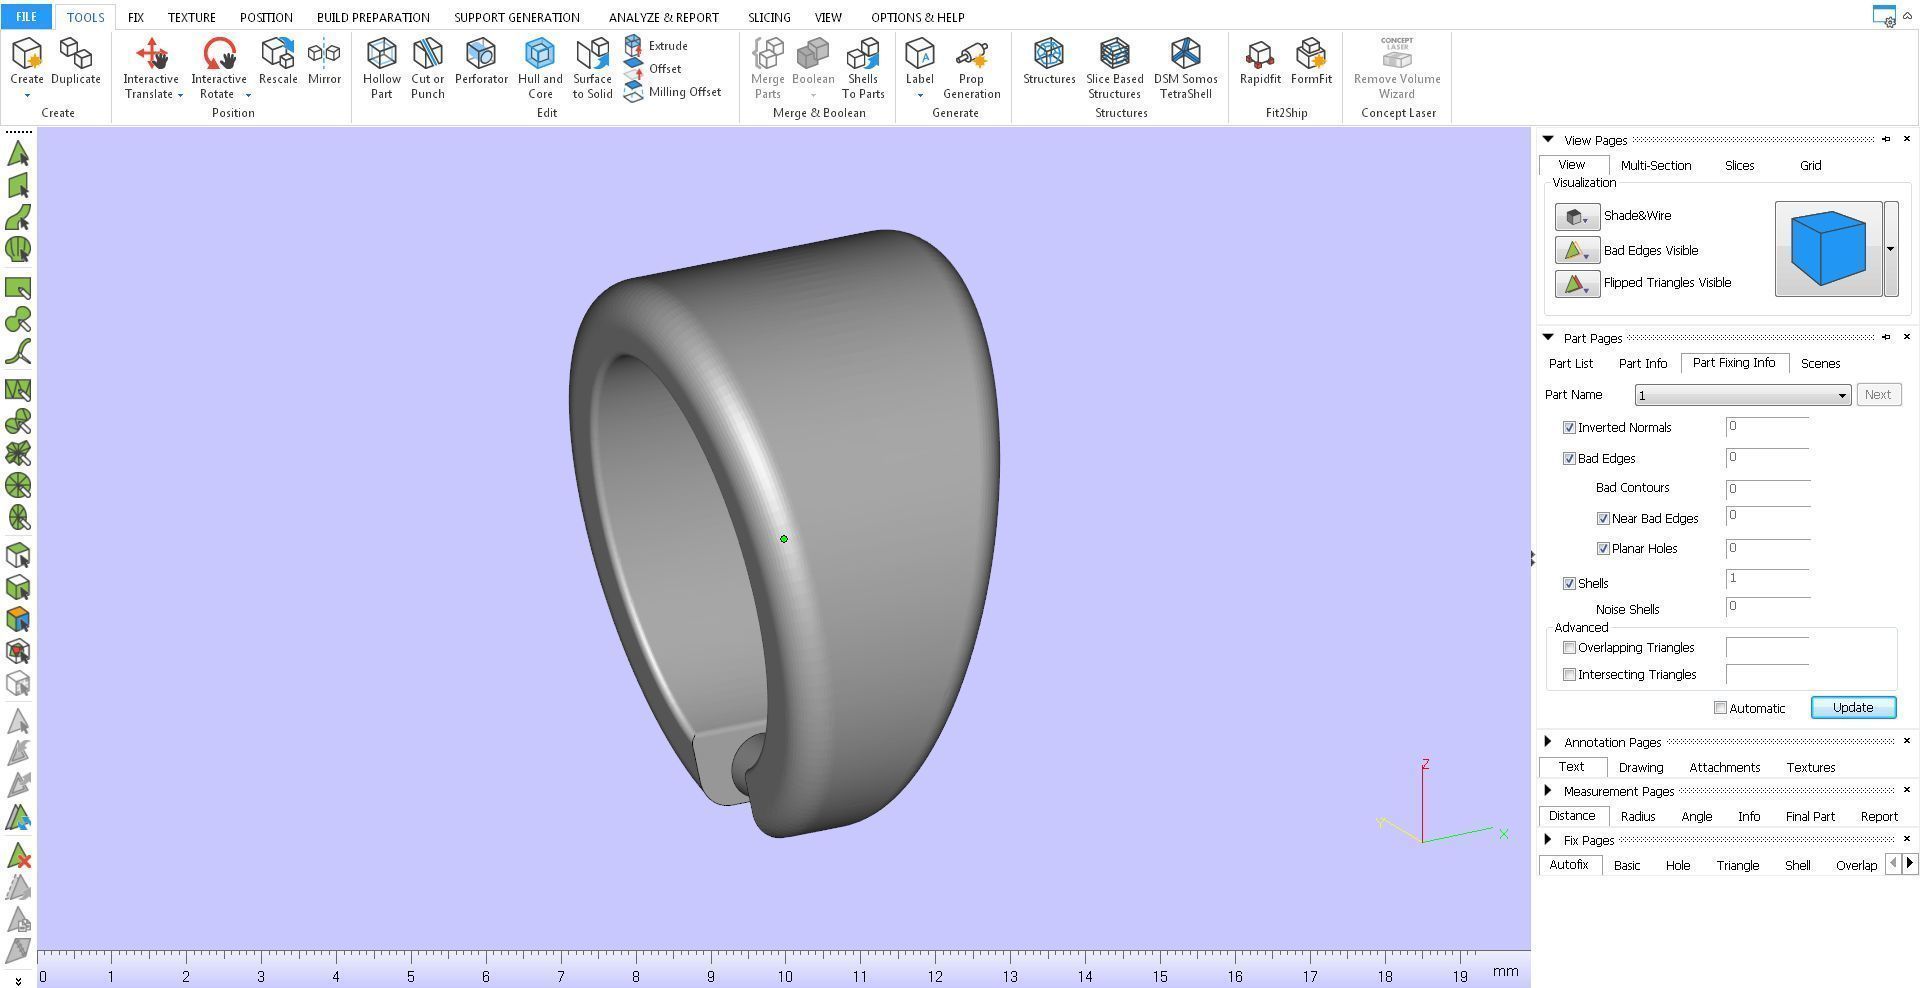Click Slice Based Structures icon
The height and width of the screenshot is (988, 1920).
click(1114, 54)
